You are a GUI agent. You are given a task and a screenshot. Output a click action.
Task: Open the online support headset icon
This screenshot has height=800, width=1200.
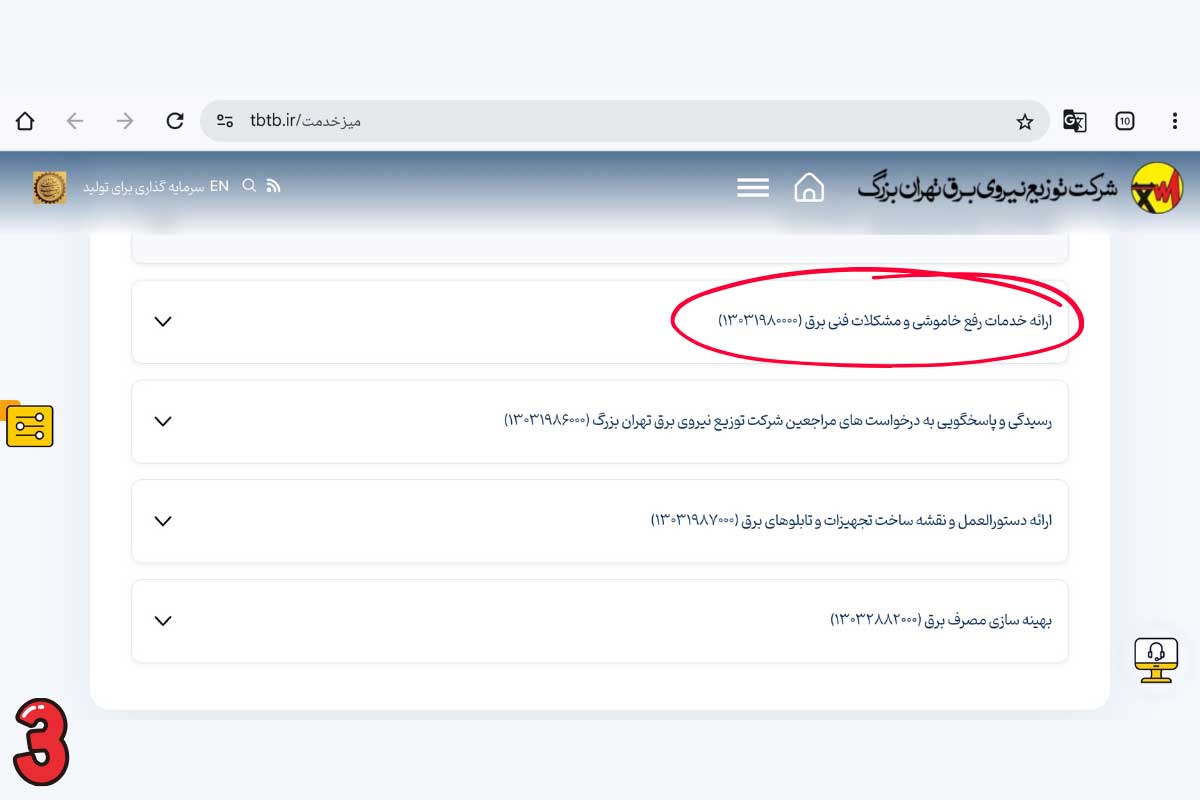1156,659
